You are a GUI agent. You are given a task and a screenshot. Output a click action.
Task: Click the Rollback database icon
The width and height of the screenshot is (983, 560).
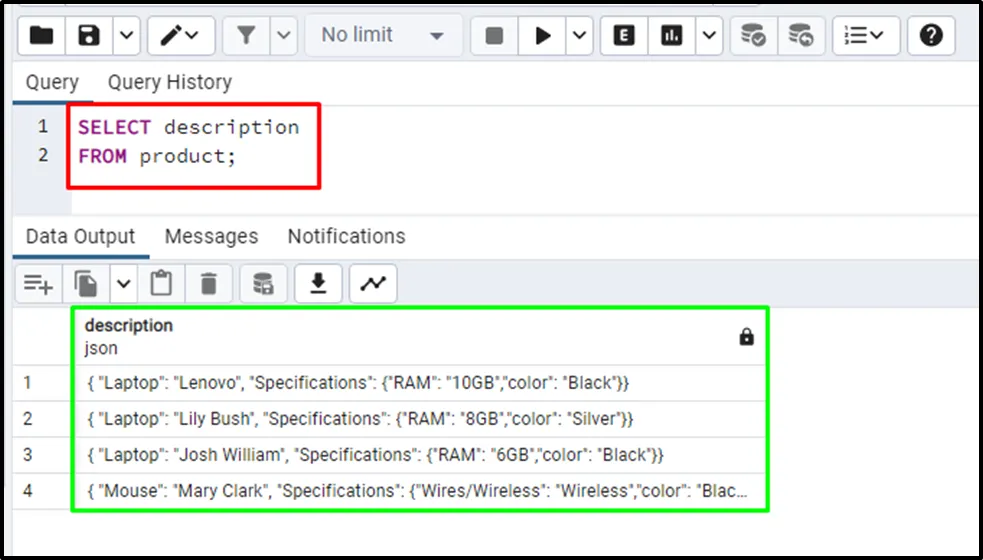click(x=800, y=36)
